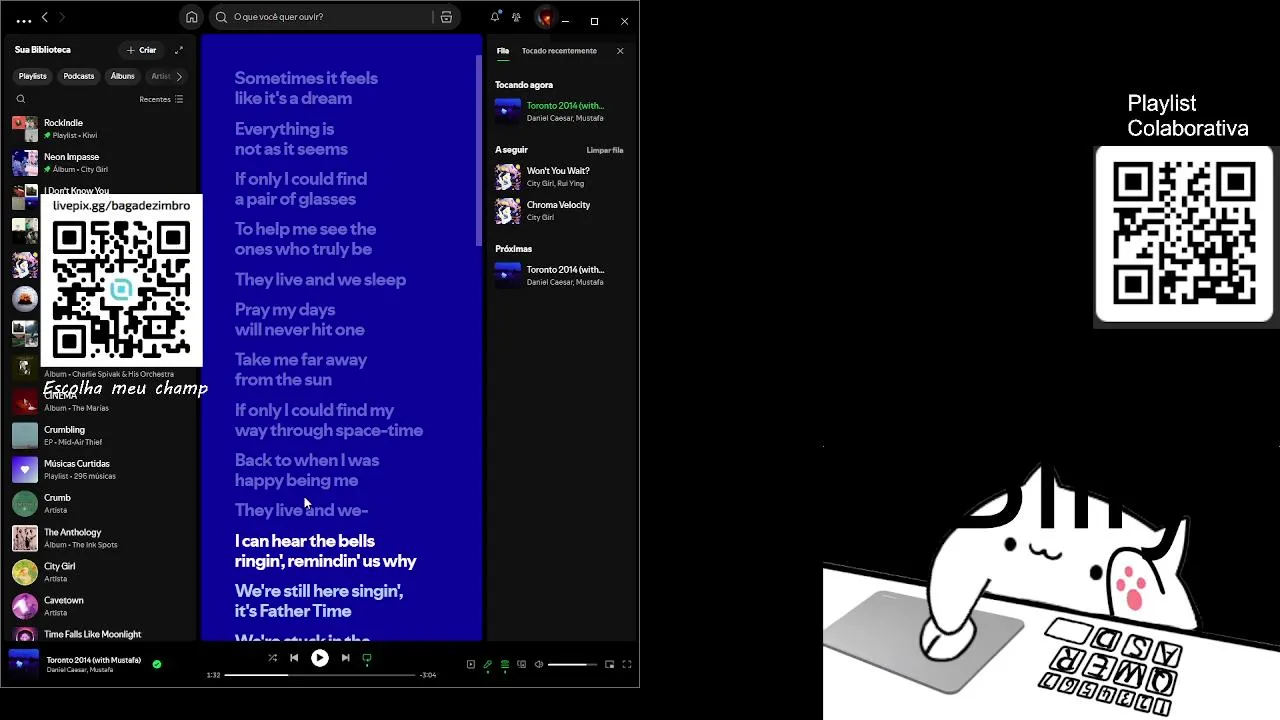1280x720 pixels.
Task: Search within Sua Biblioteca
Action: pos(21,99)
